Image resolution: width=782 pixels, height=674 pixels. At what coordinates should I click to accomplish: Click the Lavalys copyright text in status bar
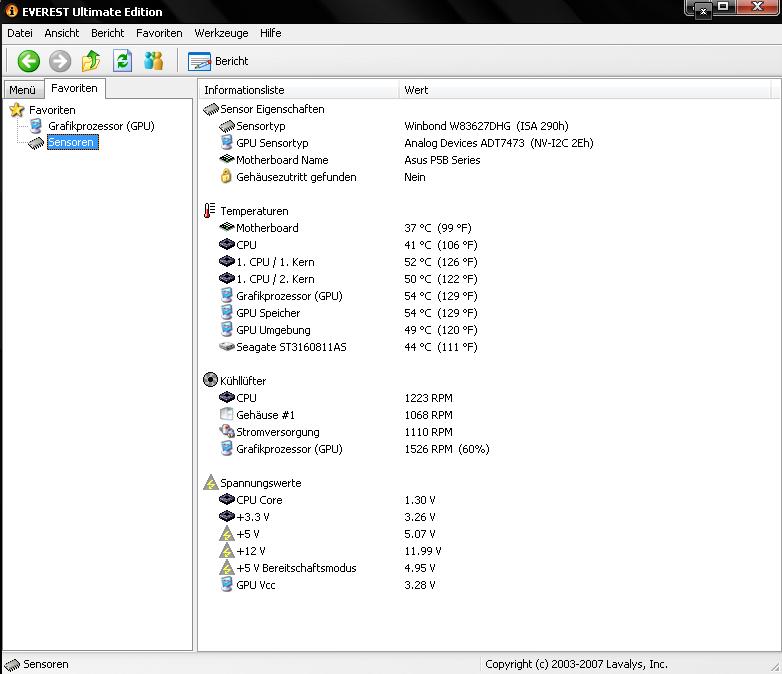(x=576, y=665)
